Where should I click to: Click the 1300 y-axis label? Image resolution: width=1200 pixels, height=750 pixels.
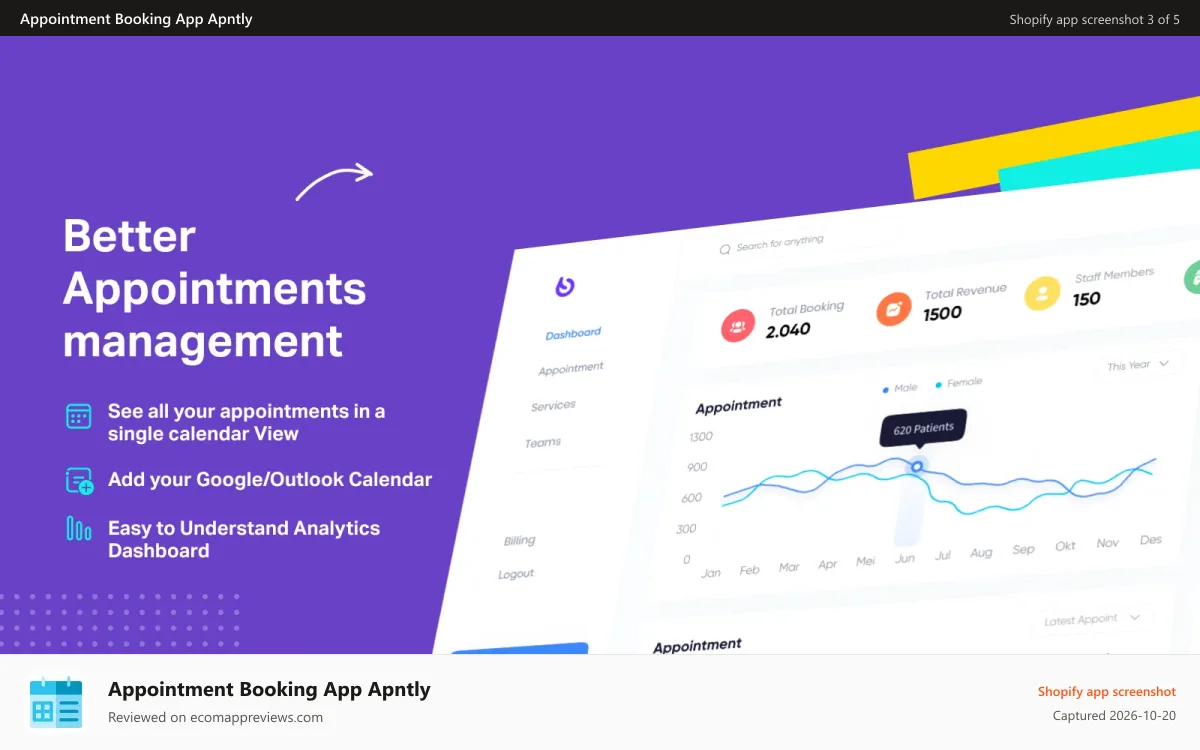pos(701,436)
